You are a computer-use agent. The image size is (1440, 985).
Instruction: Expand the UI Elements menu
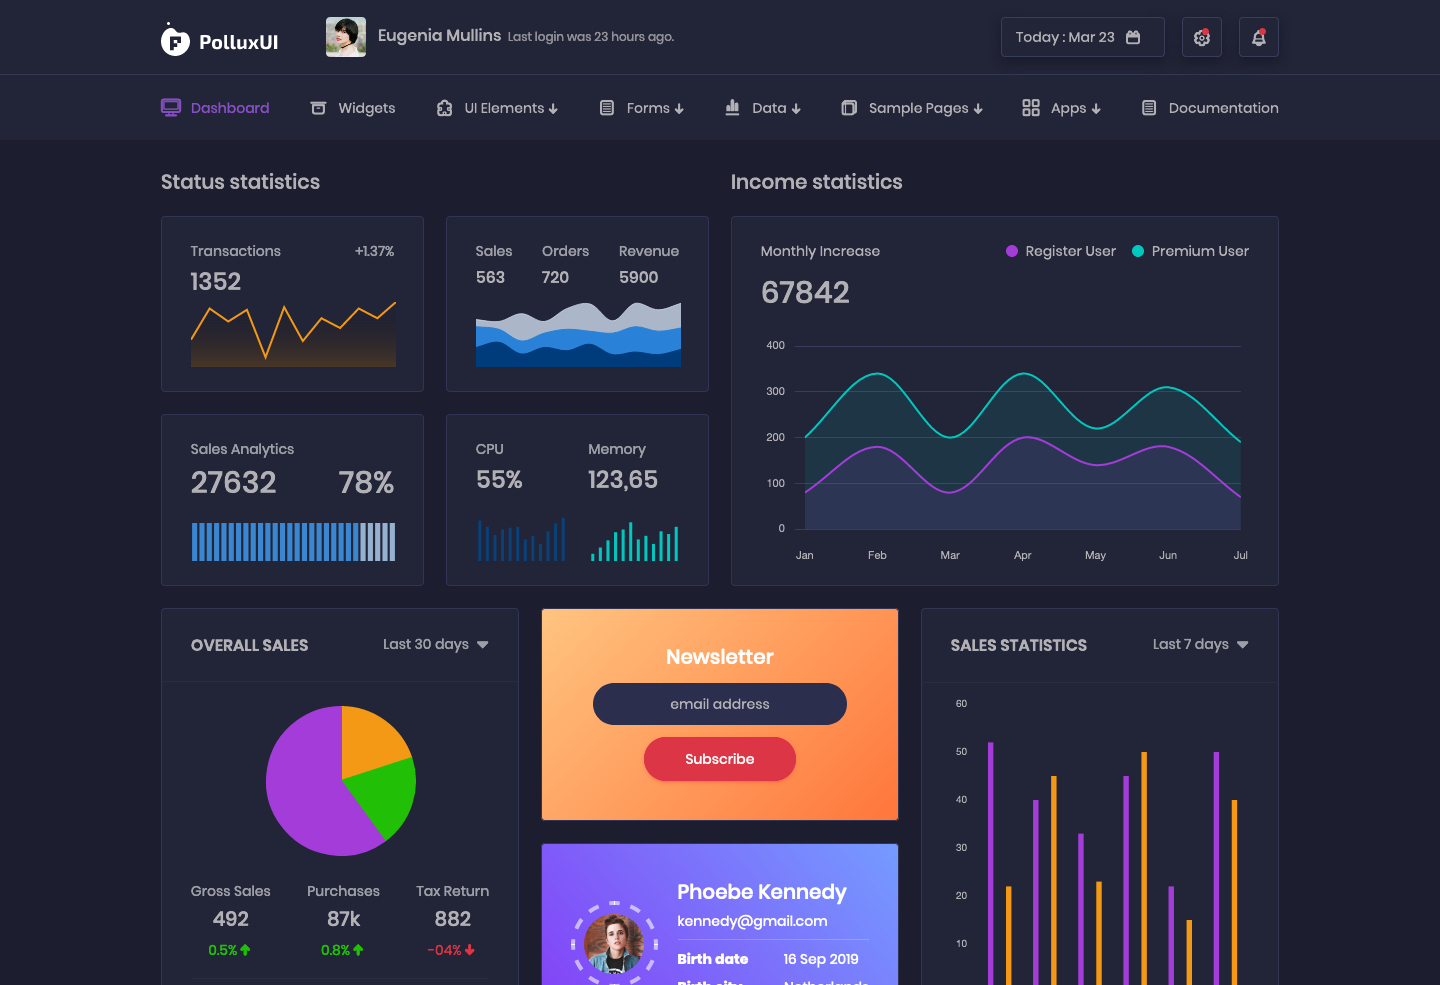point(497,108)
